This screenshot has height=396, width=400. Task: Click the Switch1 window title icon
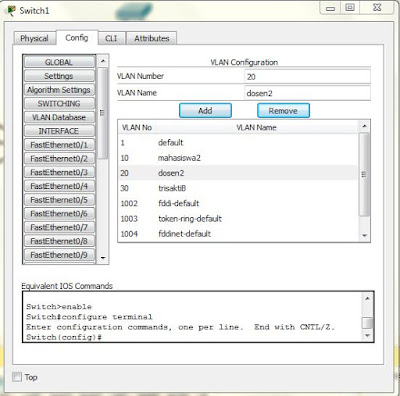(x=11, y=11)
